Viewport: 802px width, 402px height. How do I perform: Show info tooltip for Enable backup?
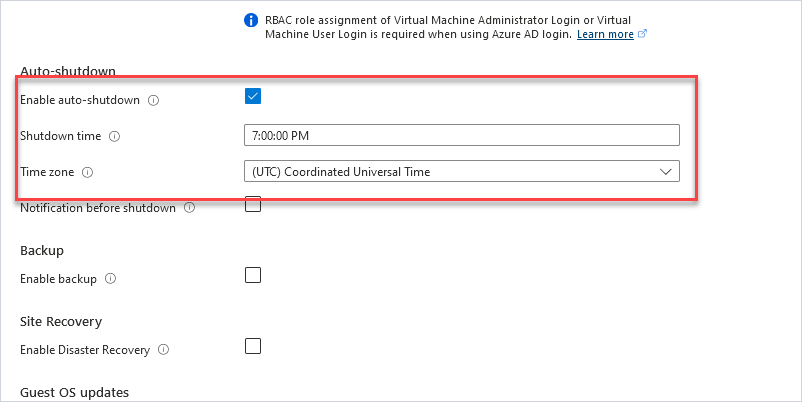(x=110, y=279)
